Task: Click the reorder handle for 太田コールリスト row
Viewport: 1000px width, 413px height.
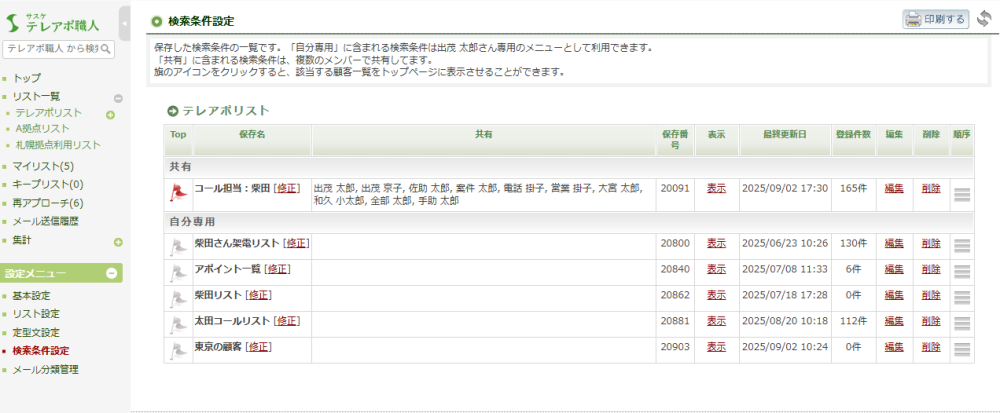Action: (x=962, y=323)
